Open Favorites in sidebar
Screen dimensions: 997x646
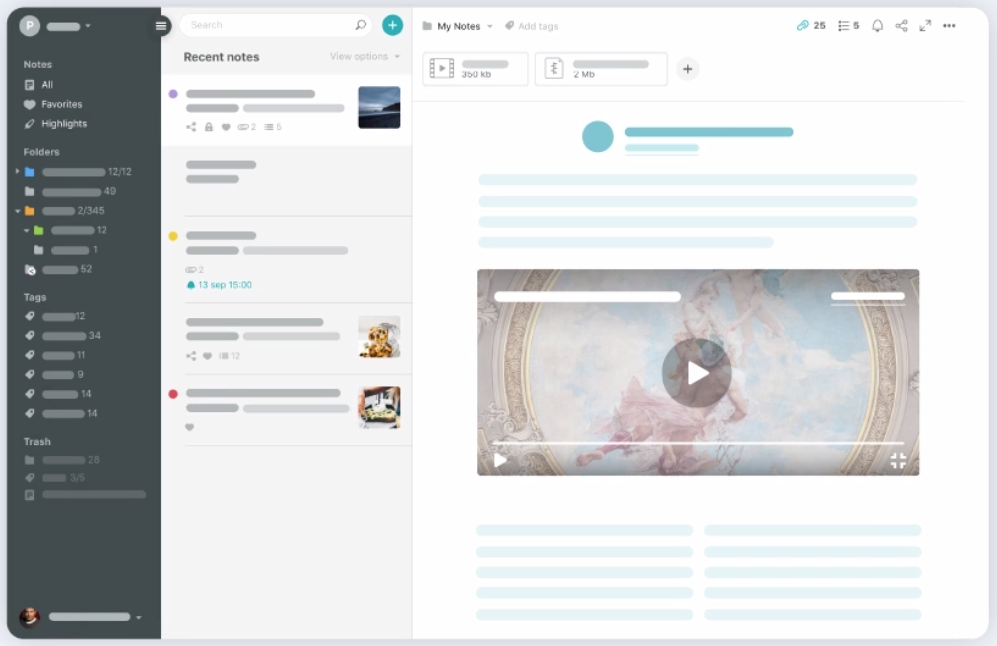[x=53, y=104]
